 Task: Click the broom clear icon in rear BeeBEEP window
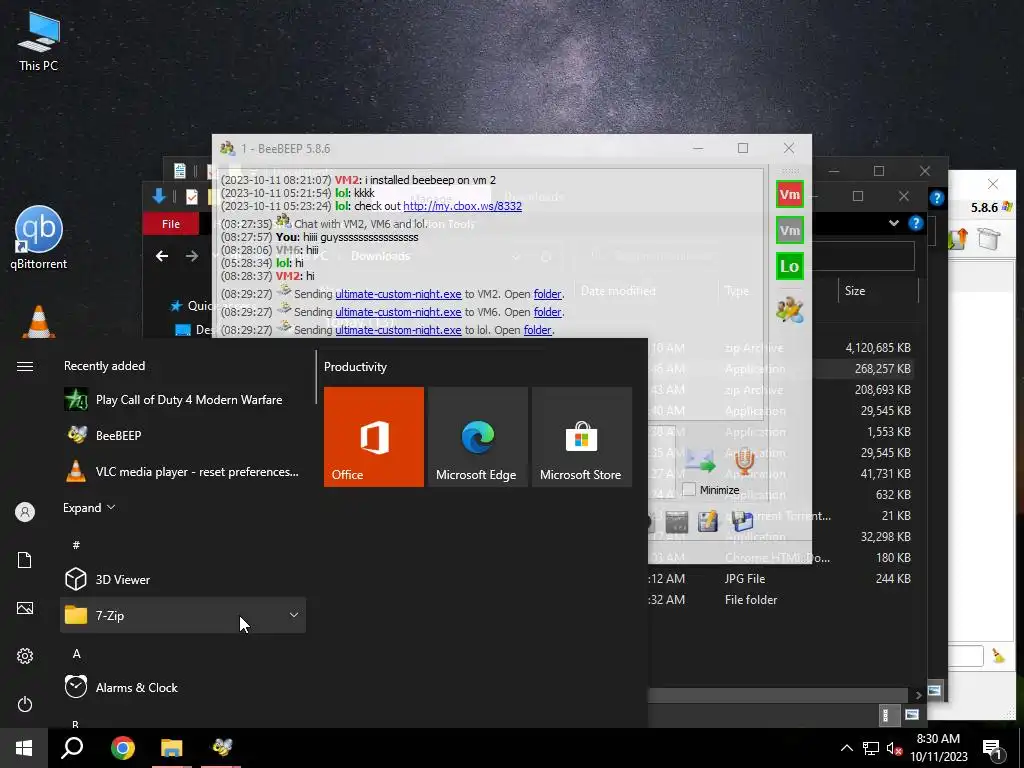999,656
